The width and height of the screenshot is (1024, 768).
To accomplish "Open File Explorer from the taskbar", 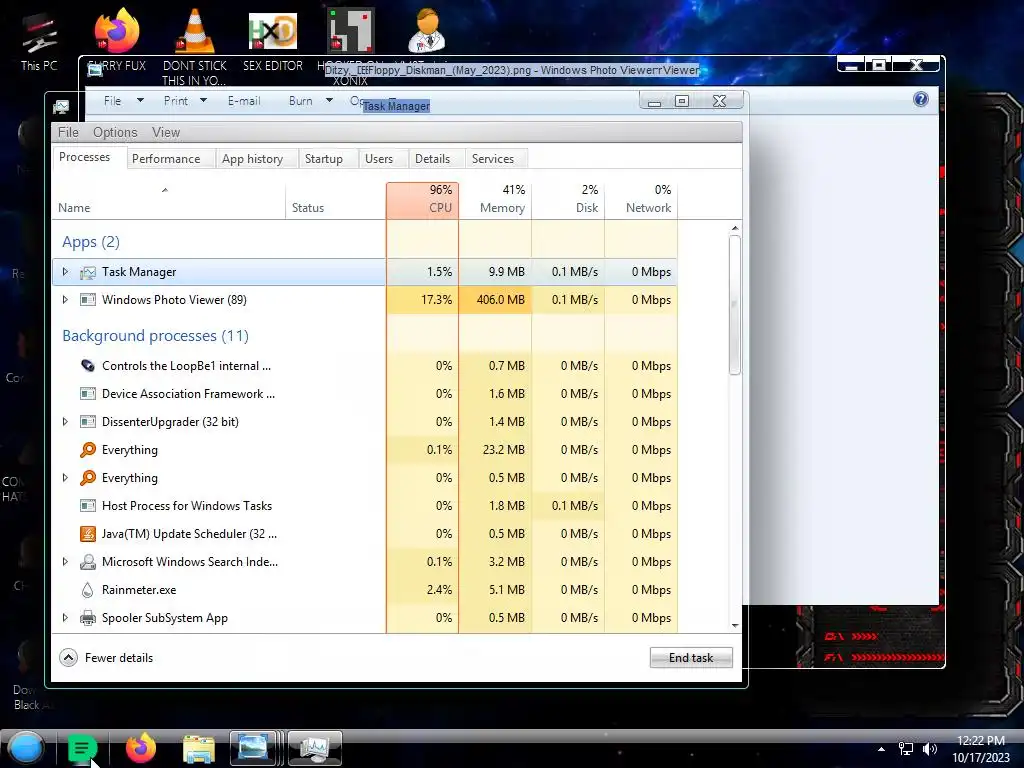I will click(x=199, y=749).
